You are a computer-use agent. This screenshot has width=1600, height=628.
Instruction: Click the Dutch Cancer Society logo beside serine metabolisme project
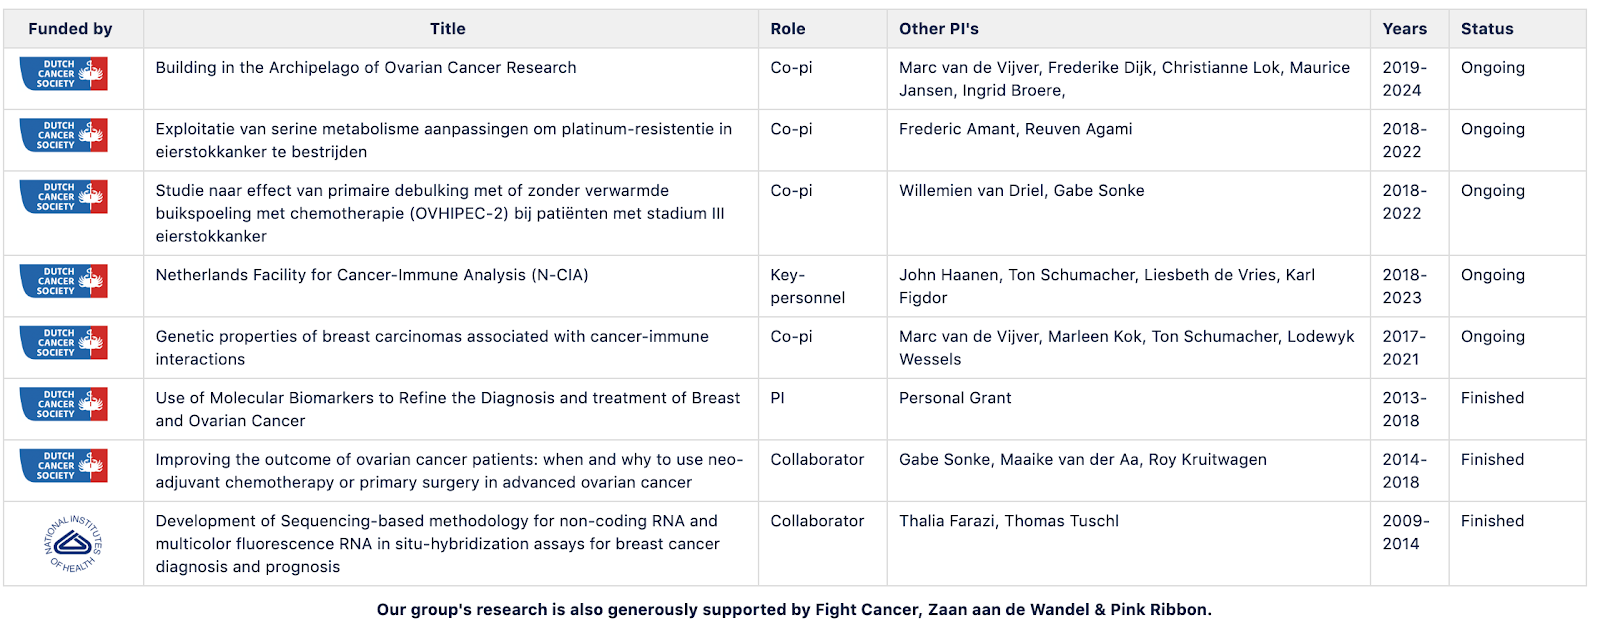tap(63, 135)
